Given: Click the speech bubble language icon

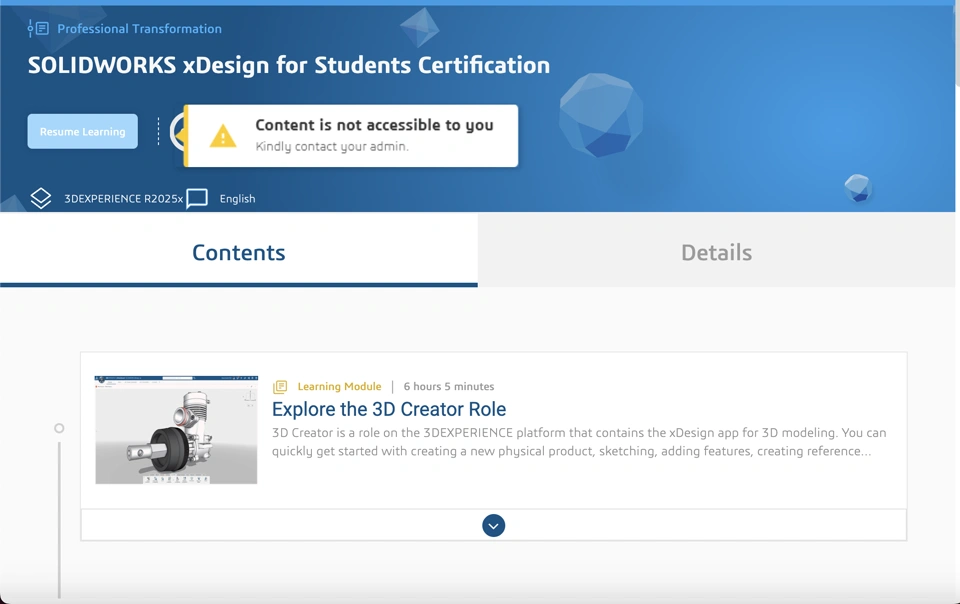Looking at the screenshot, I should click(197, 198).
